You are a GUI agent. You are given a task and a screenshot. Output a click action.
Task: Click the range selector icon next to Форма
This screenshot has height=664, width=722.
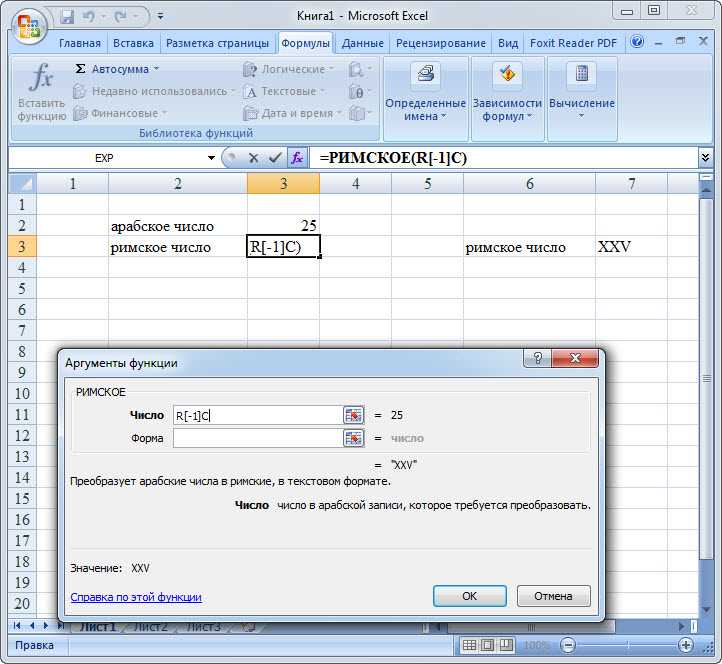click(354, 438)
